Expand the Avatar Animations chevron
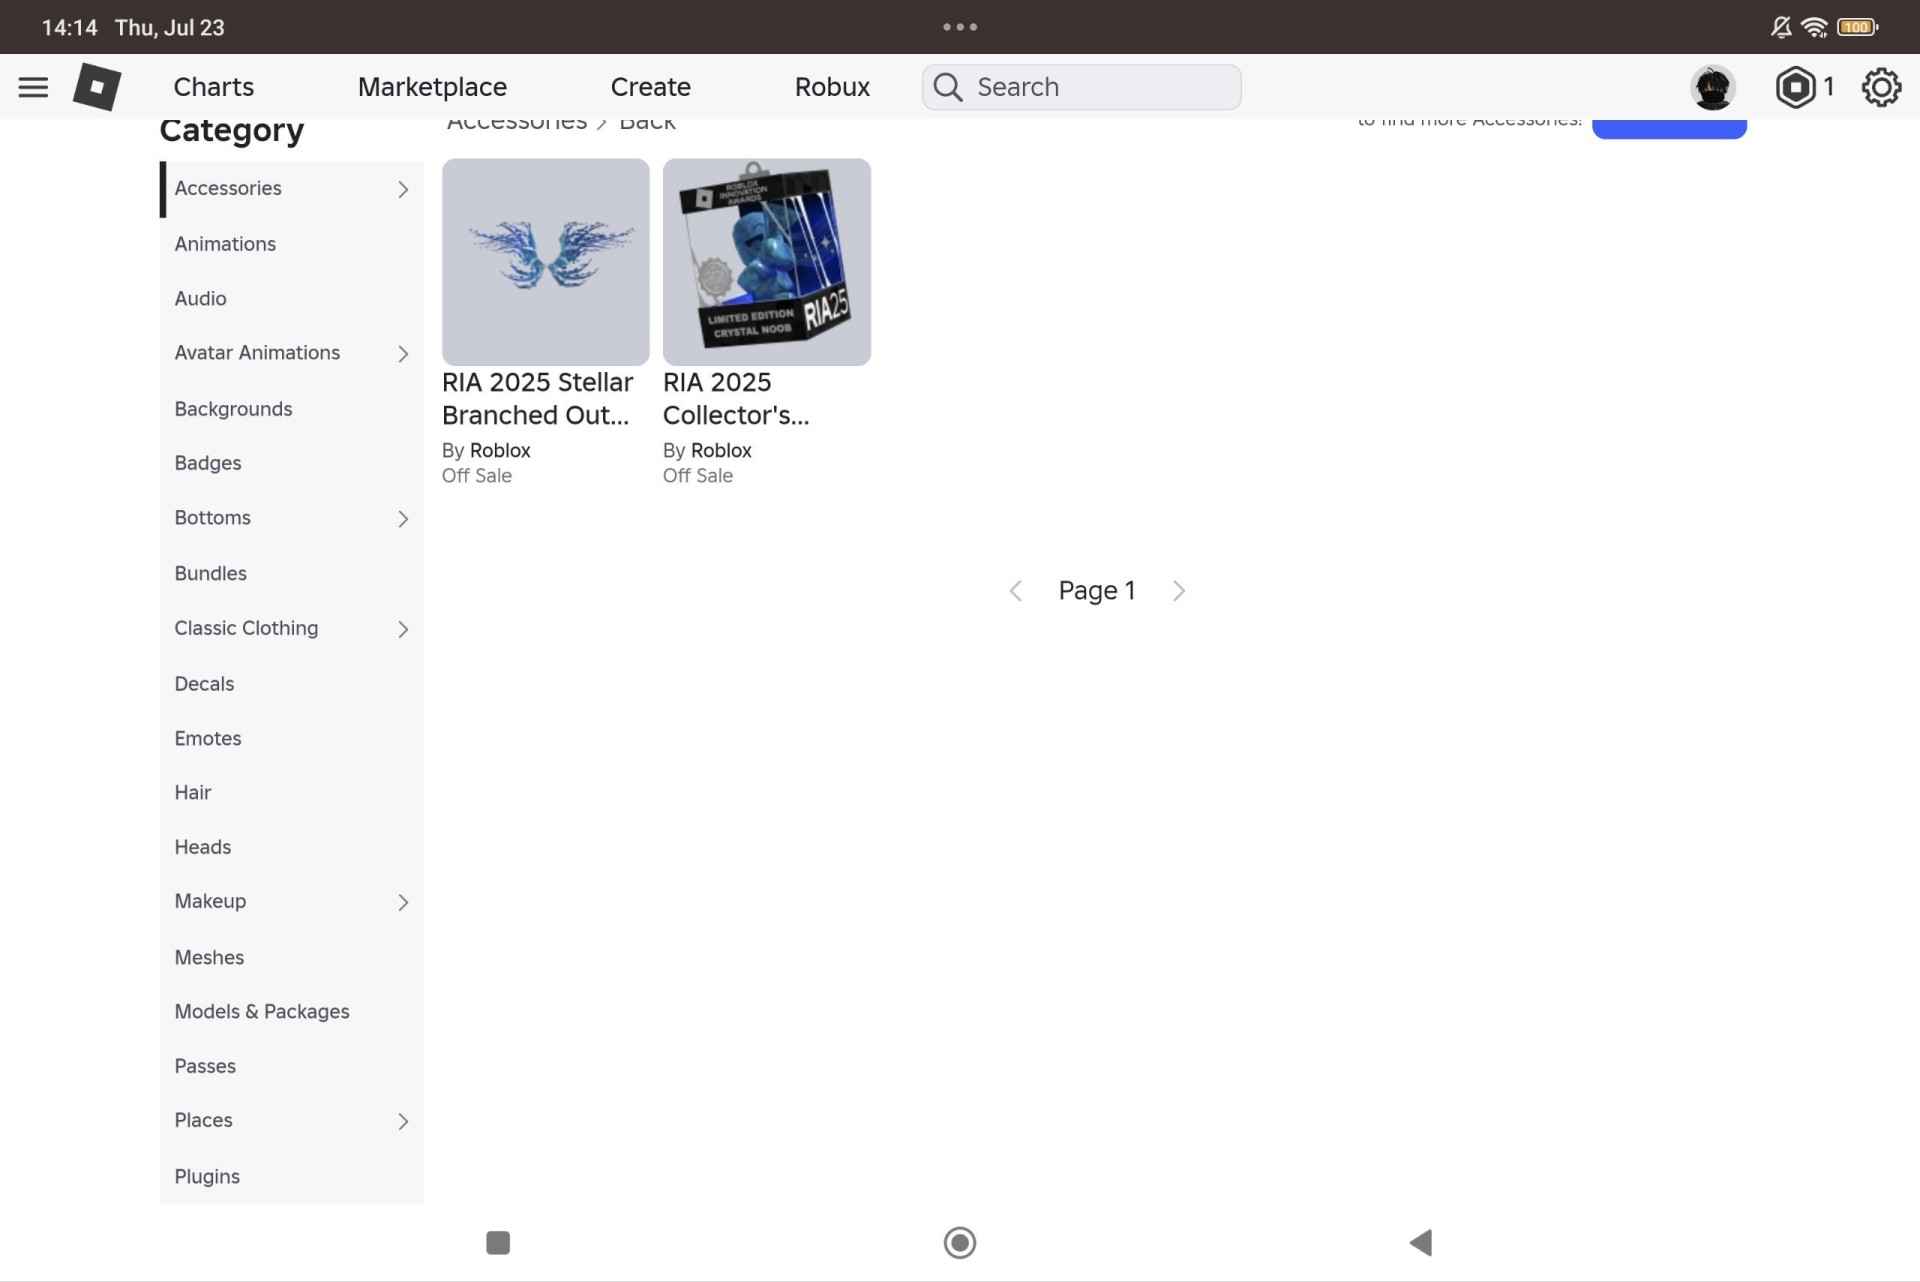This screenshot has width=1920, height=1282. 403,354
